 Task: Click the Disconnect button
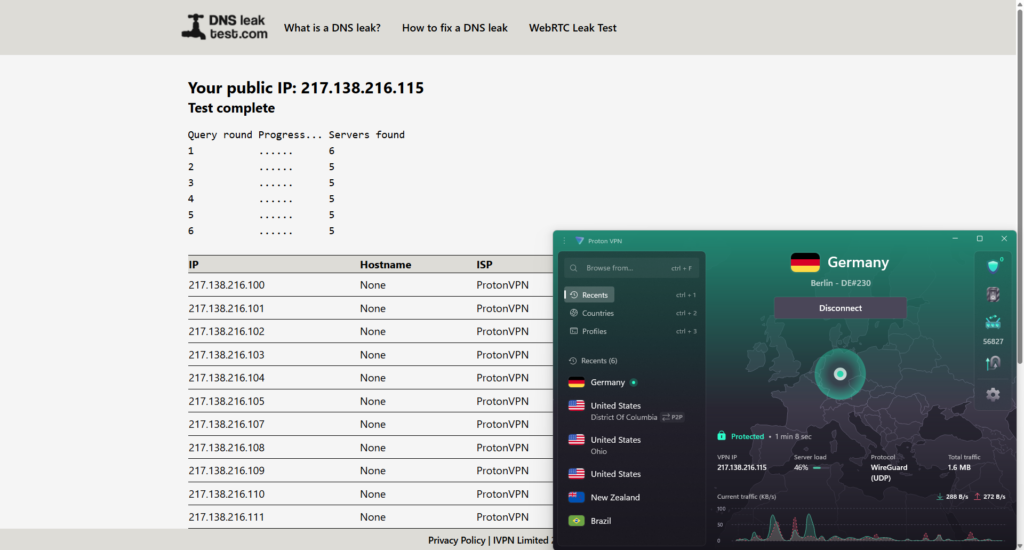(840, 308)
